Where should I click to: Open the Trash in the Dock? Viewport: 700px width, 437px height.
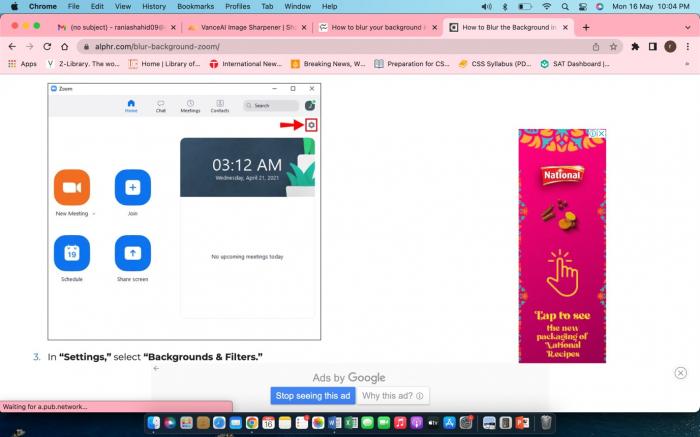(546, 422)
